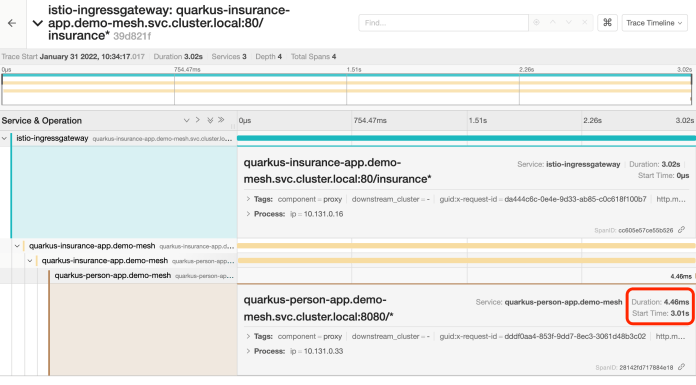Open keyboard shortcuts command button
Screen dimensions: 696x385
click(607, 23)
